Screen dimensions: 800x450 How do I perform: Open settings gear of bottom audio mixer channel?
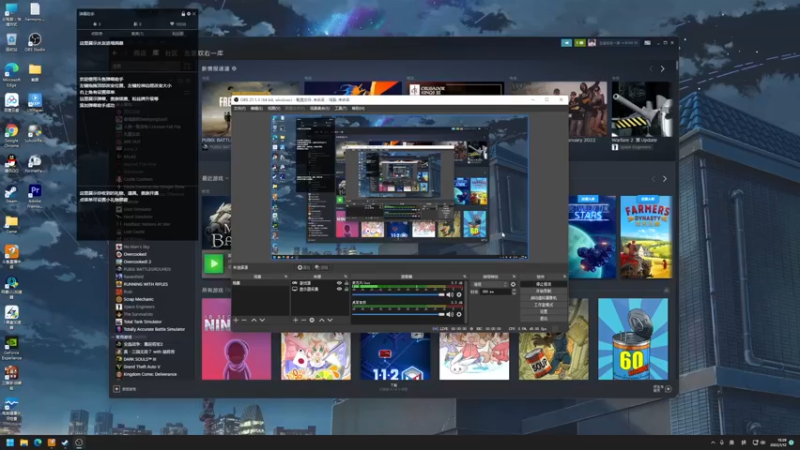(x=459, y=314)
